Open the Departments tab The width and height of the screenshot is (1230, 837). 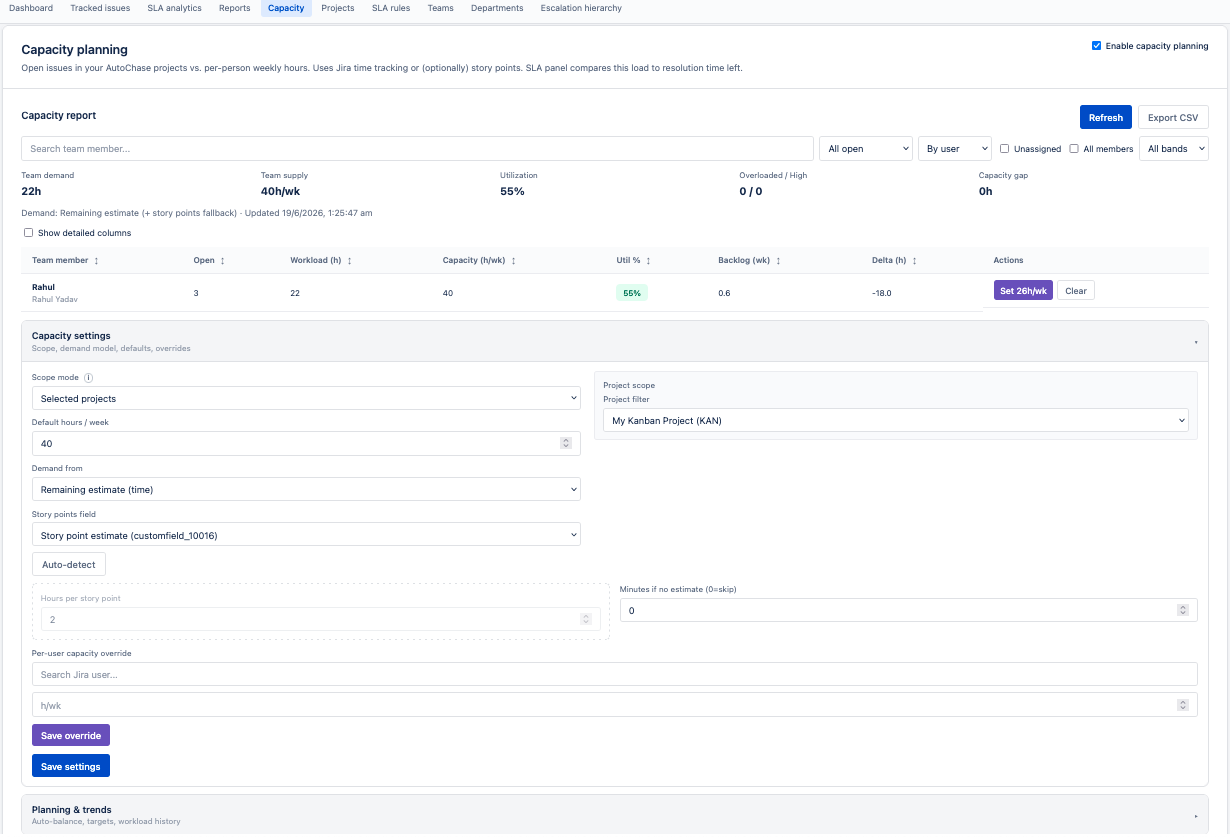pyautogui.click(x=497, y=8)
